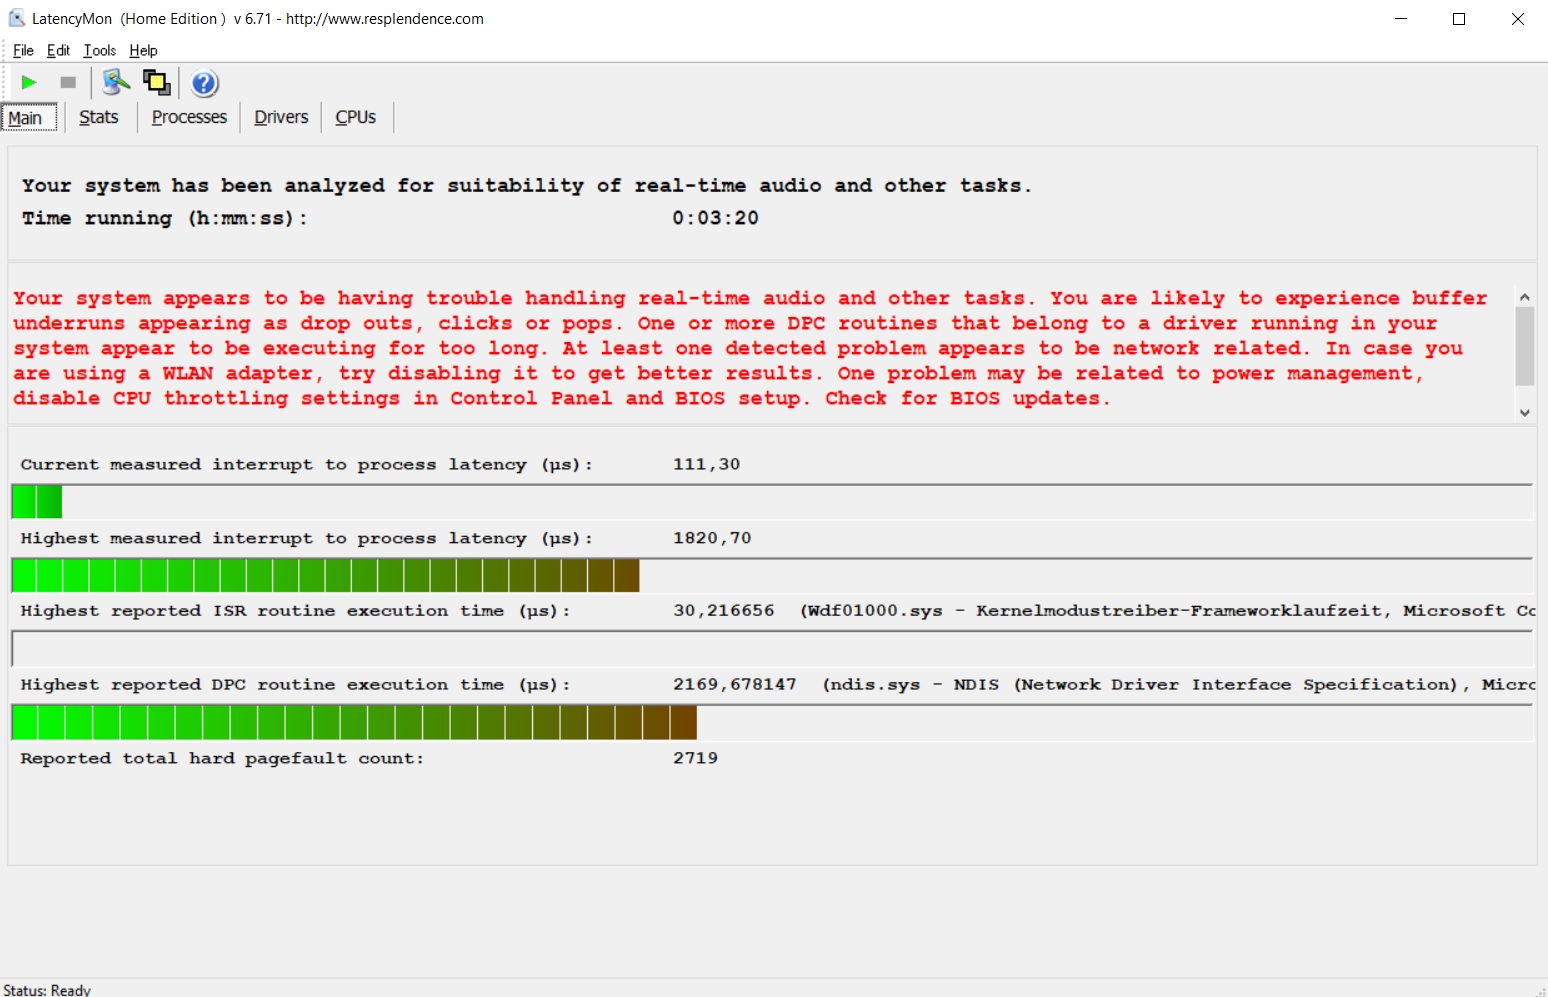Select the time running value 0:03:20

click(x=715, y=218)
